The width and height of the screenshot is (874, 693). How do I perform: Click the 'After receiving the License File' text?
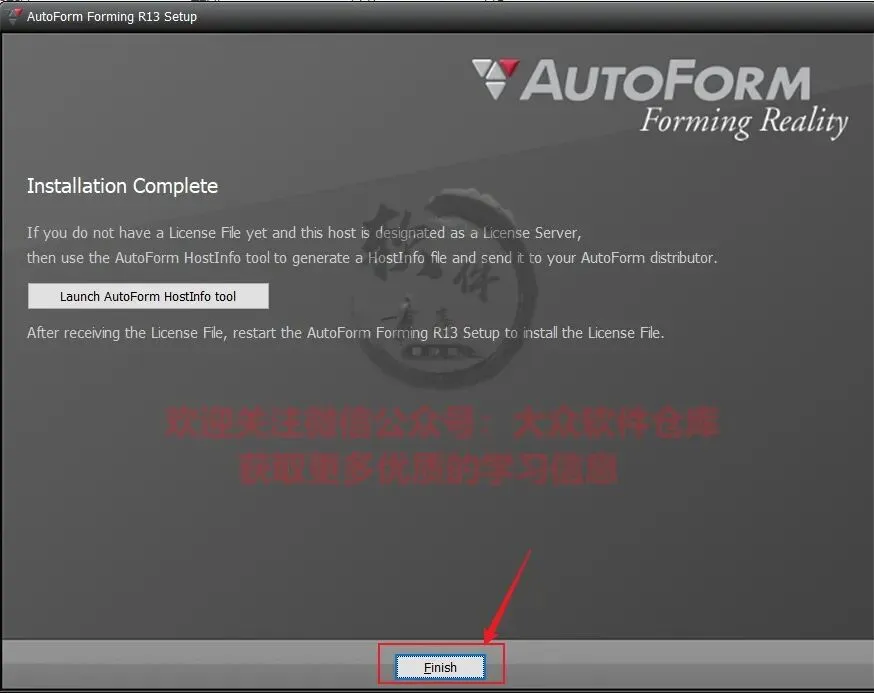[x=346, y=333]
